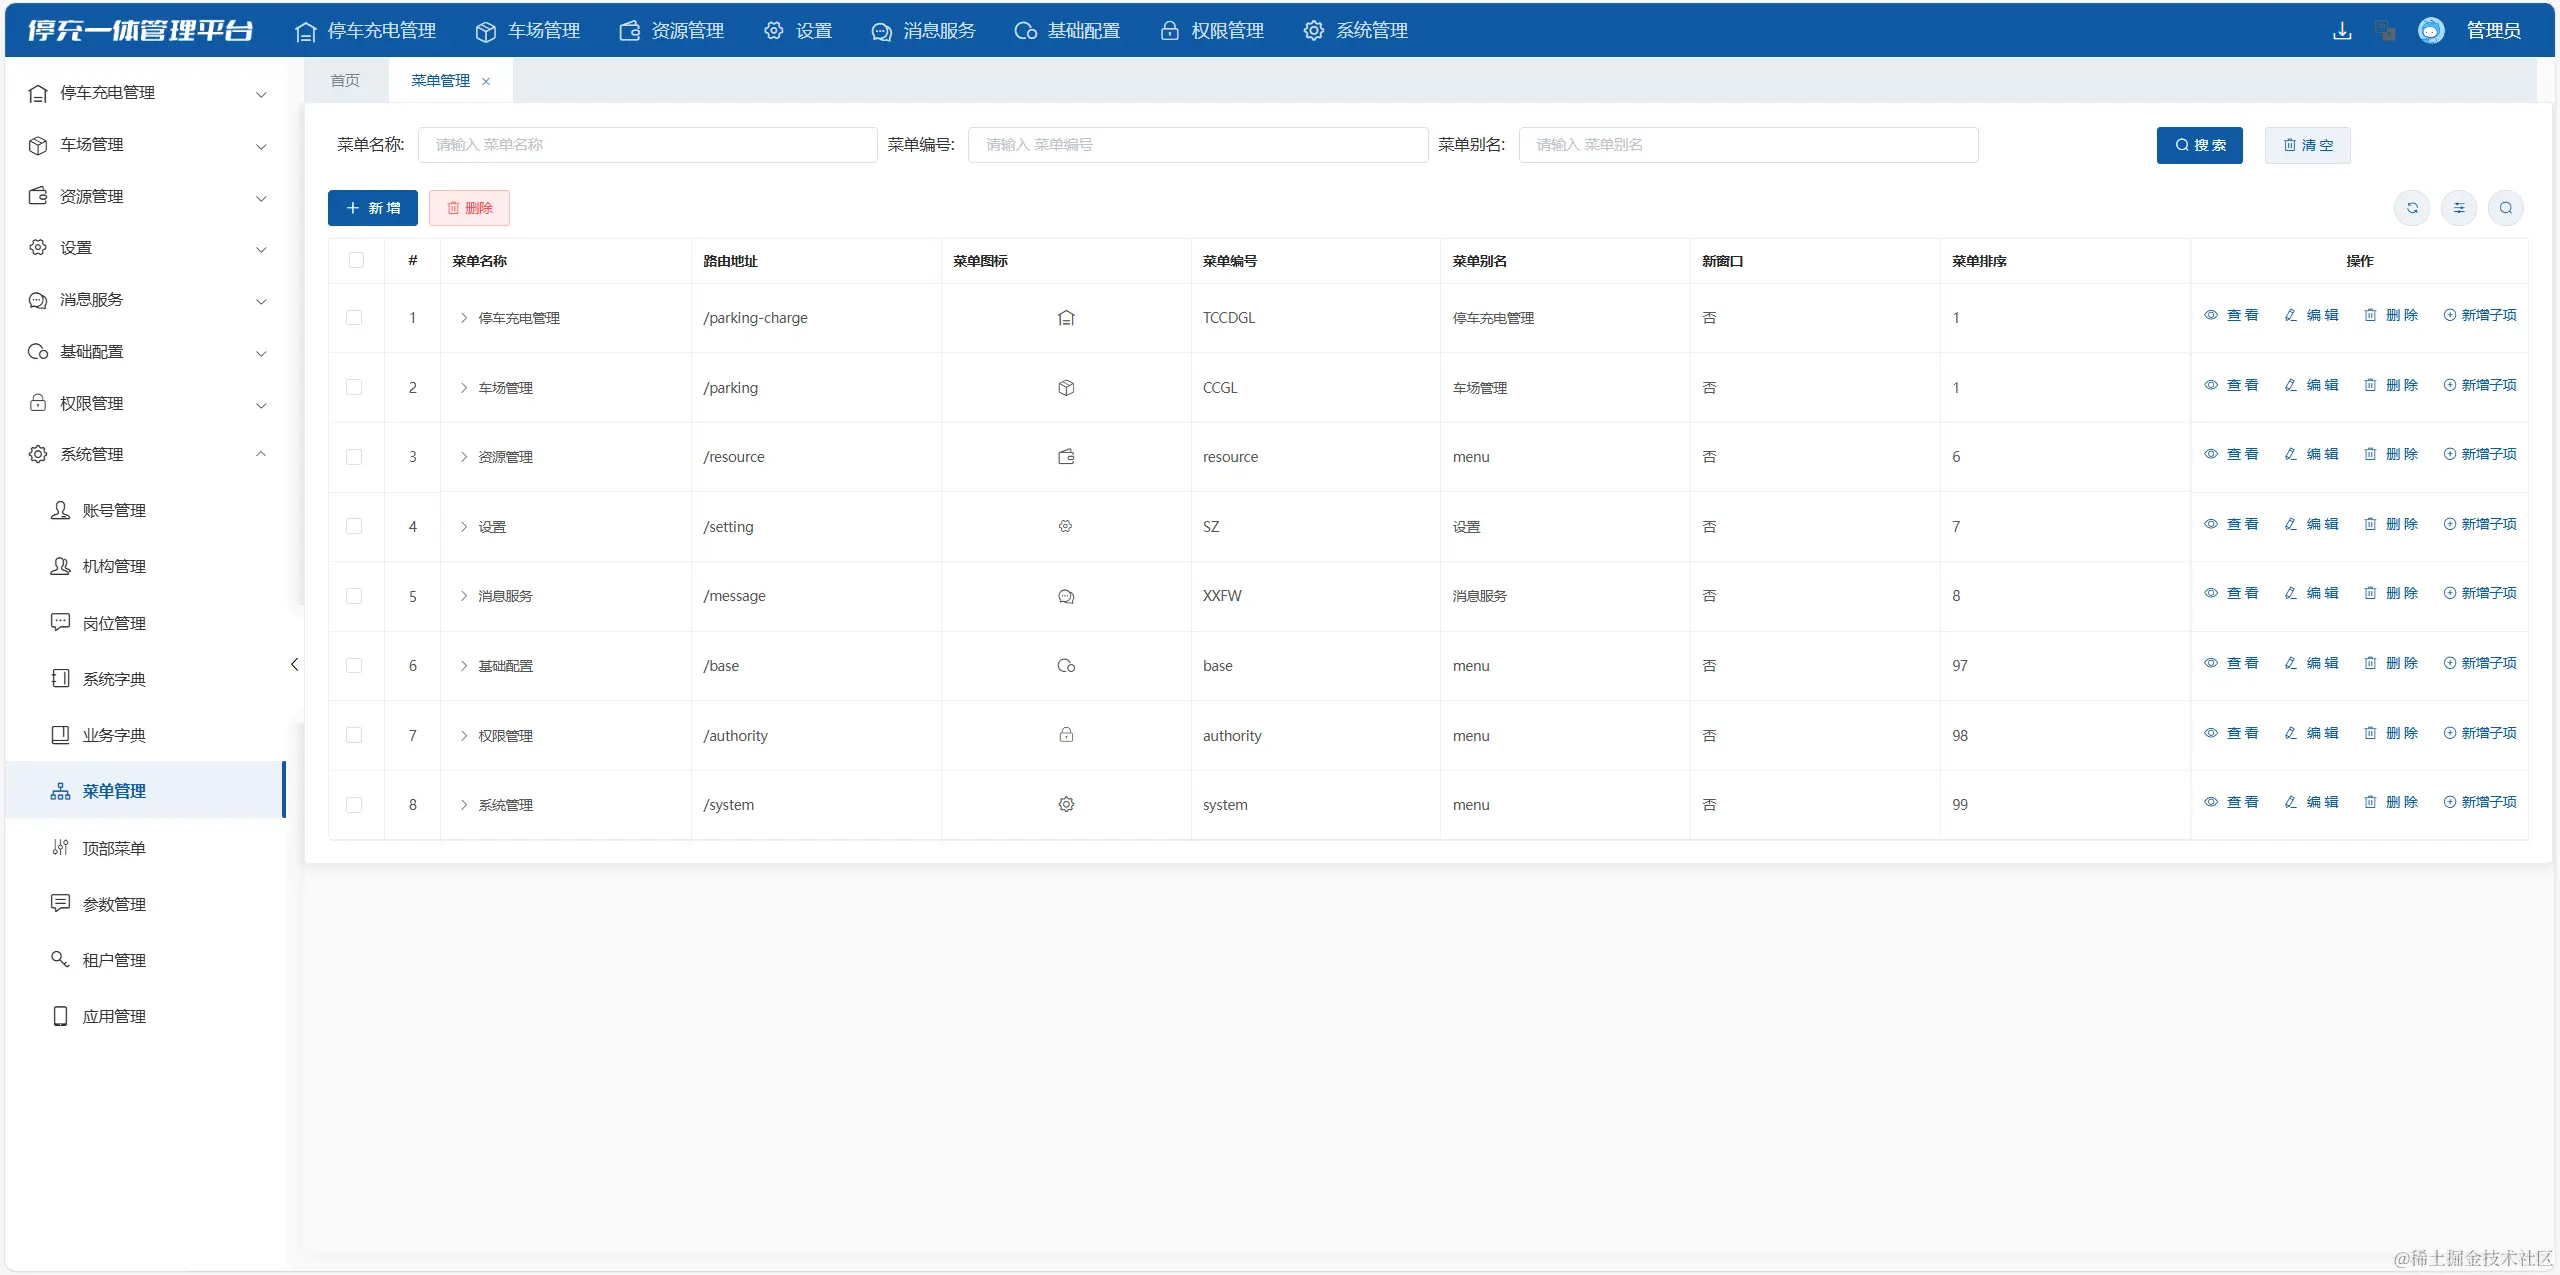Focus the 菜单编号 input field
This screenshot has width=2560, height=1275.
[x=1197, y=145]
